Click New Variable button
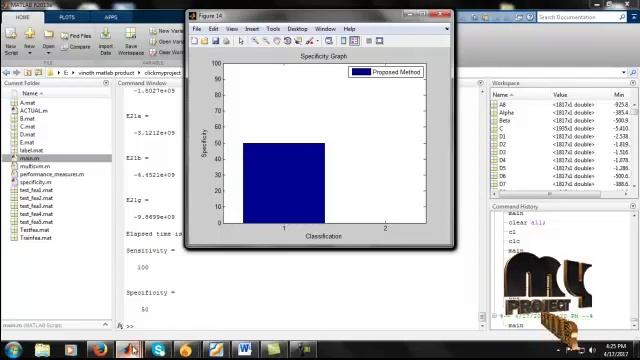 pyautogui.click(x=166, y=31)
